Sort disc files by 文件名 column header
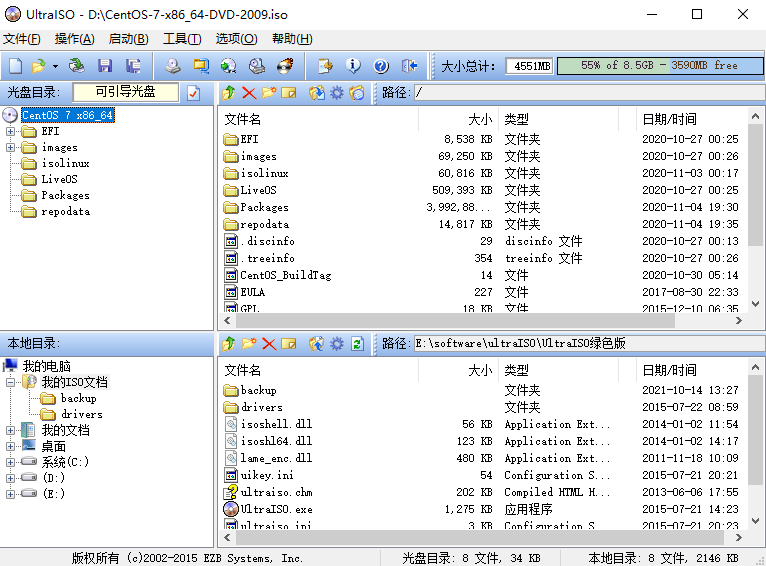766x566 pixels. 320,119
